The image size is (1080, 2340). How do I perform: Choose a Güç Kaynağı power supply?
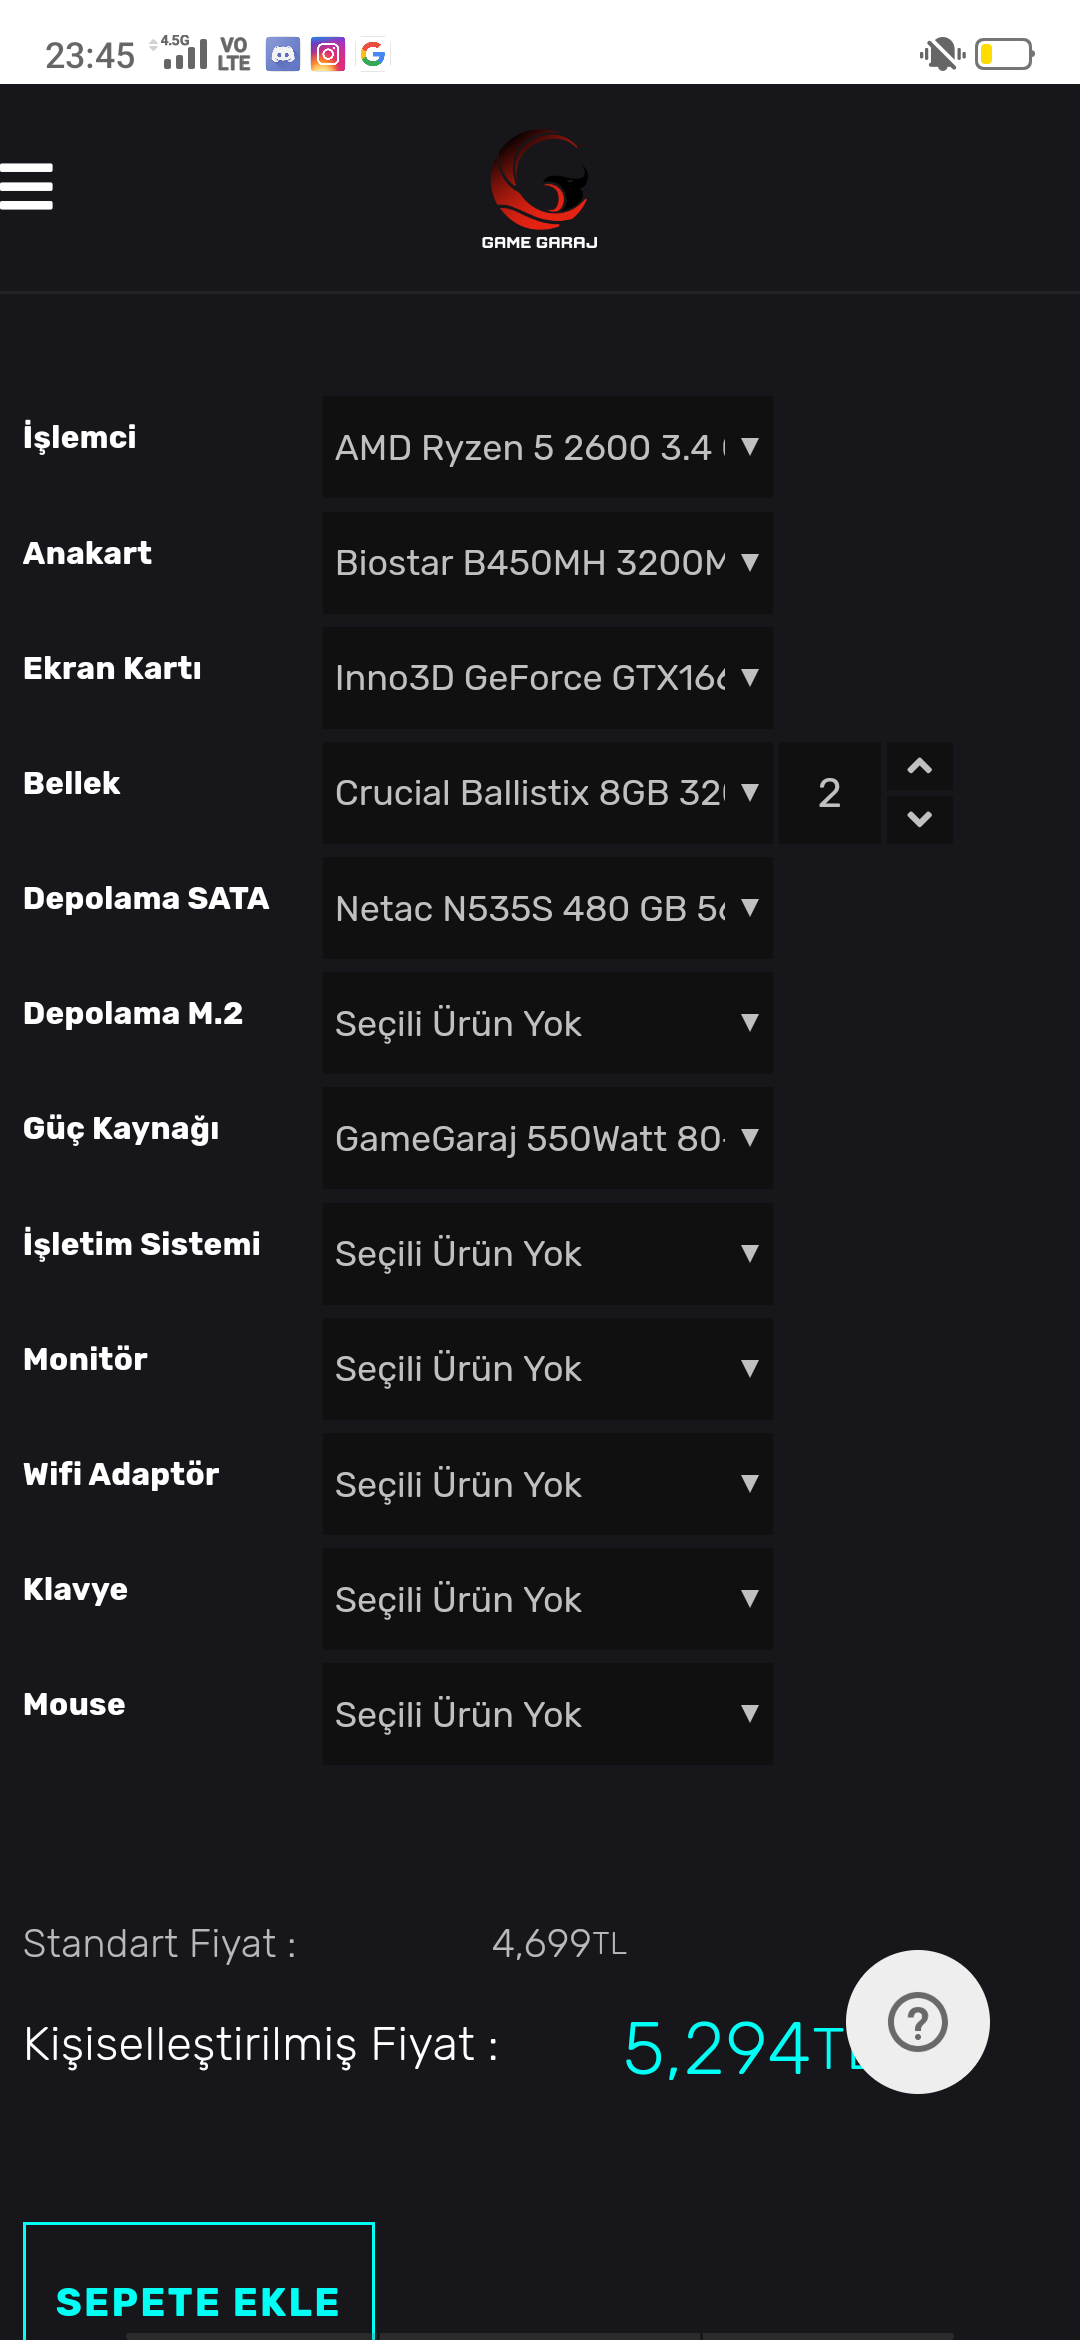[x=547, y=1138]
